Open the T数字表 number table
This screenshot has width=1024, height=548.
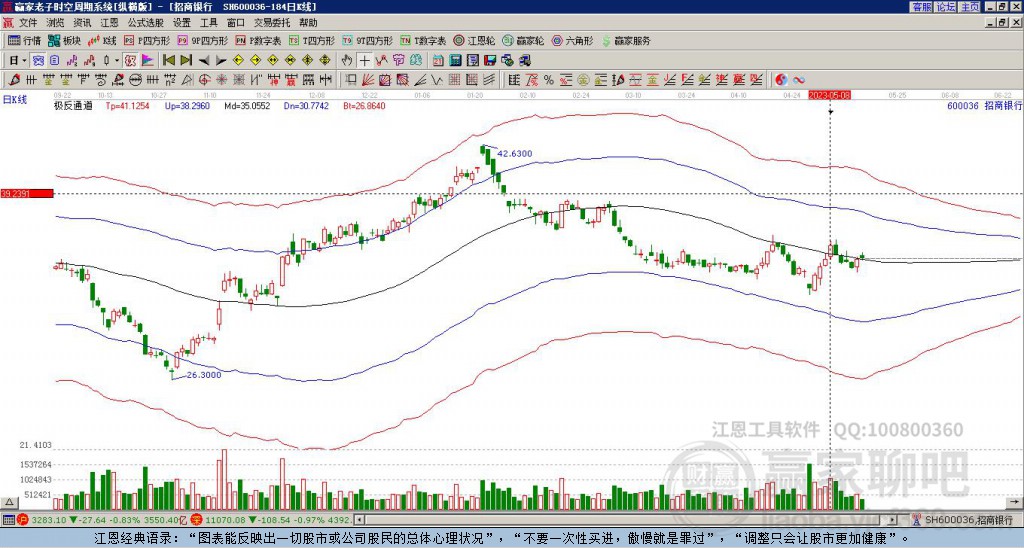click(x=423, y=40)
